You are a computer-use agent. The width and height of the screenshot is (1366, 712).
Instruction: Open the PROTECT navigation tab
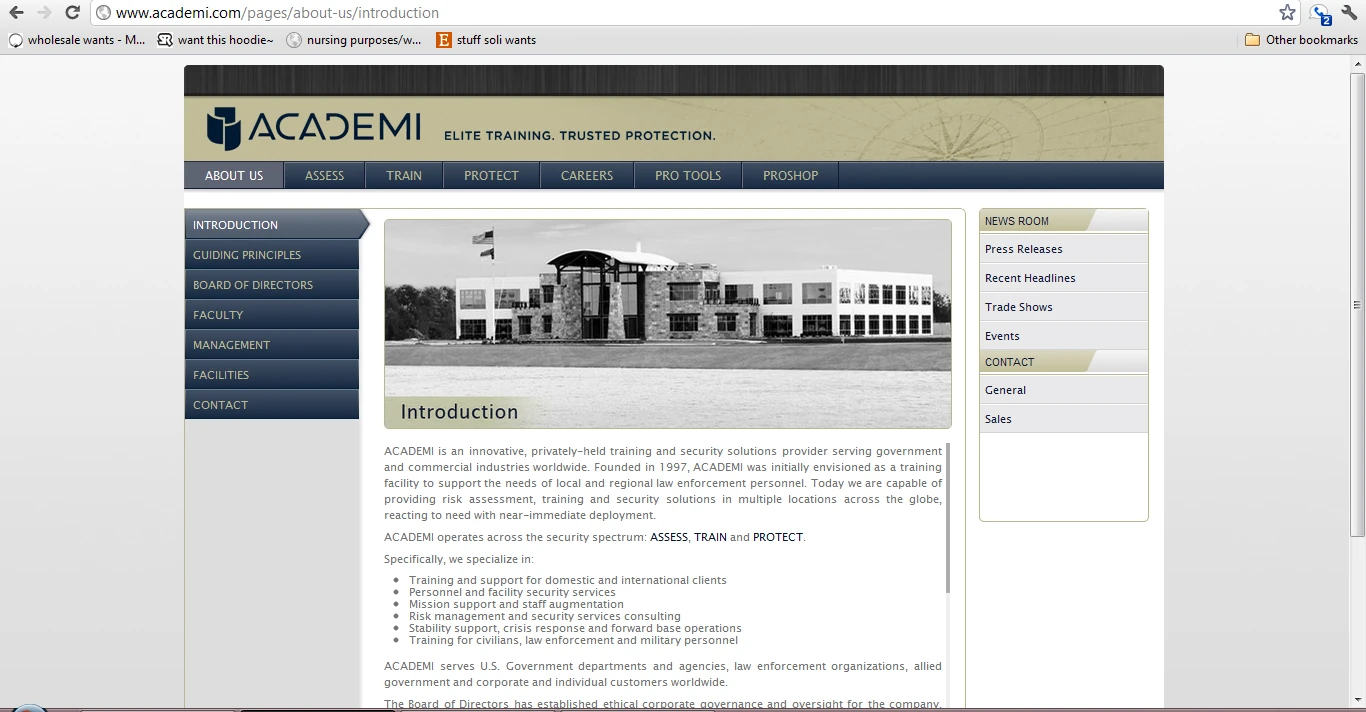491,175
